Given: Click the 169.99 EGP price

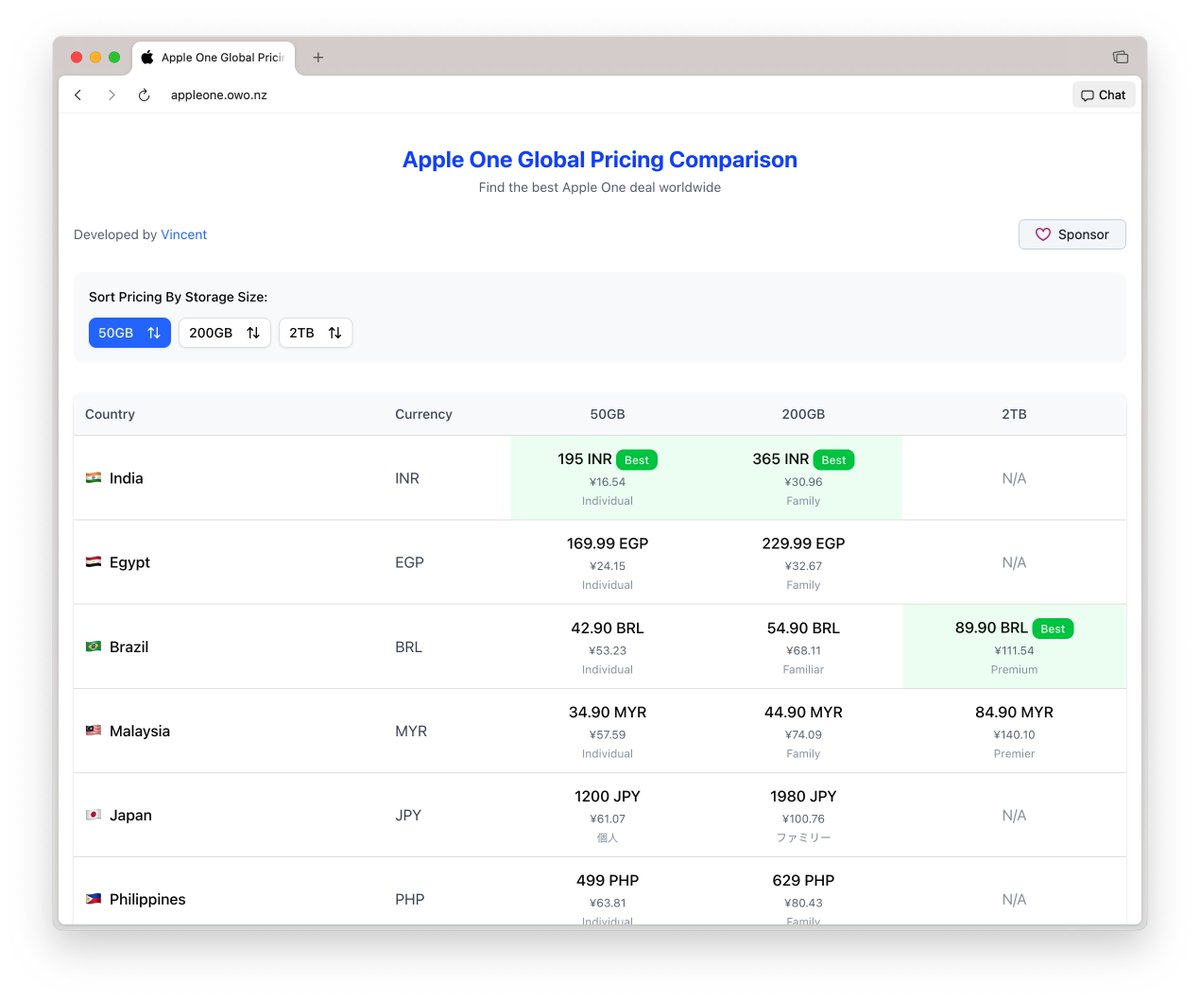Looking at the screenshot, I should tap(607, 543).
